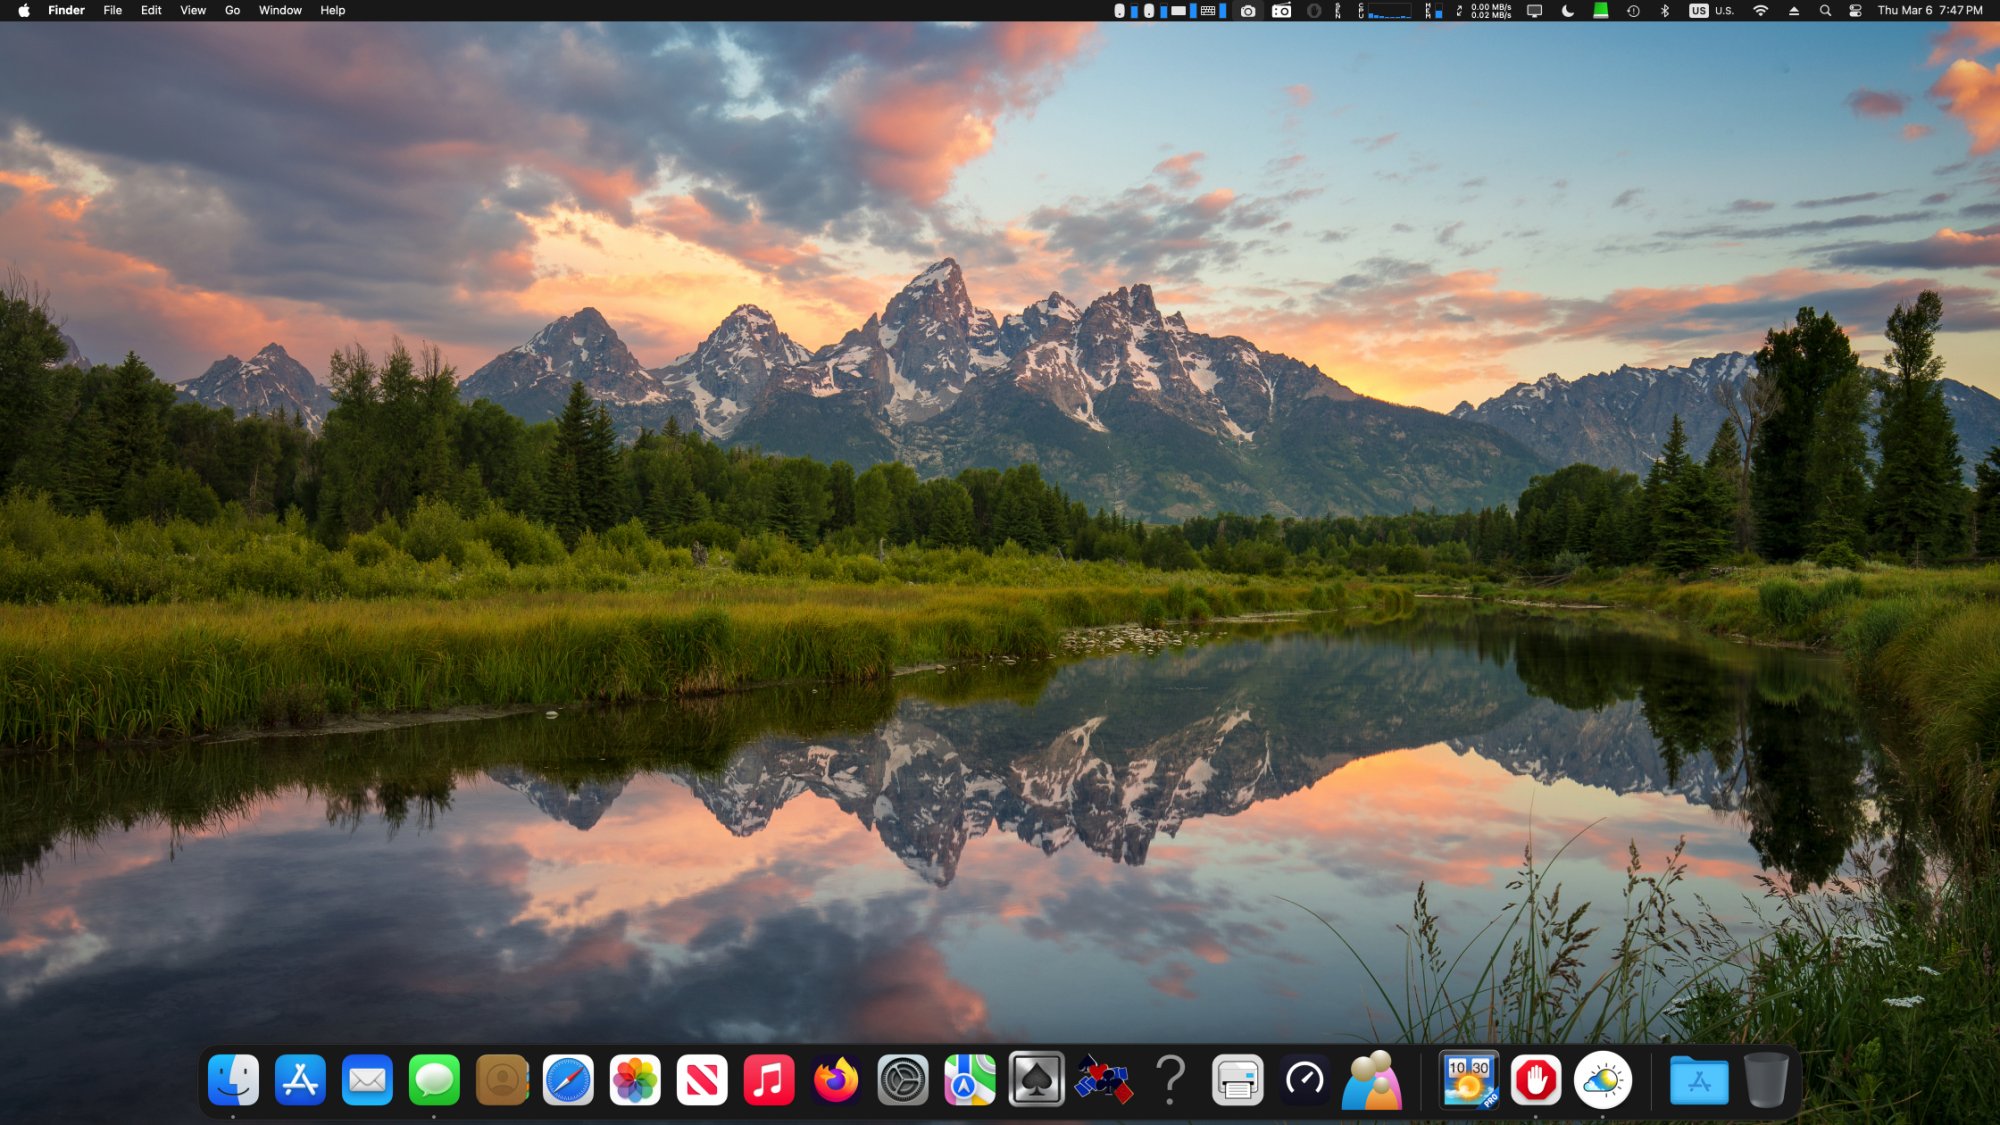Open Safari browser from the Dock
Screen dimensions: 2000x1125
pyautogui.click(x=568, y=1080)
